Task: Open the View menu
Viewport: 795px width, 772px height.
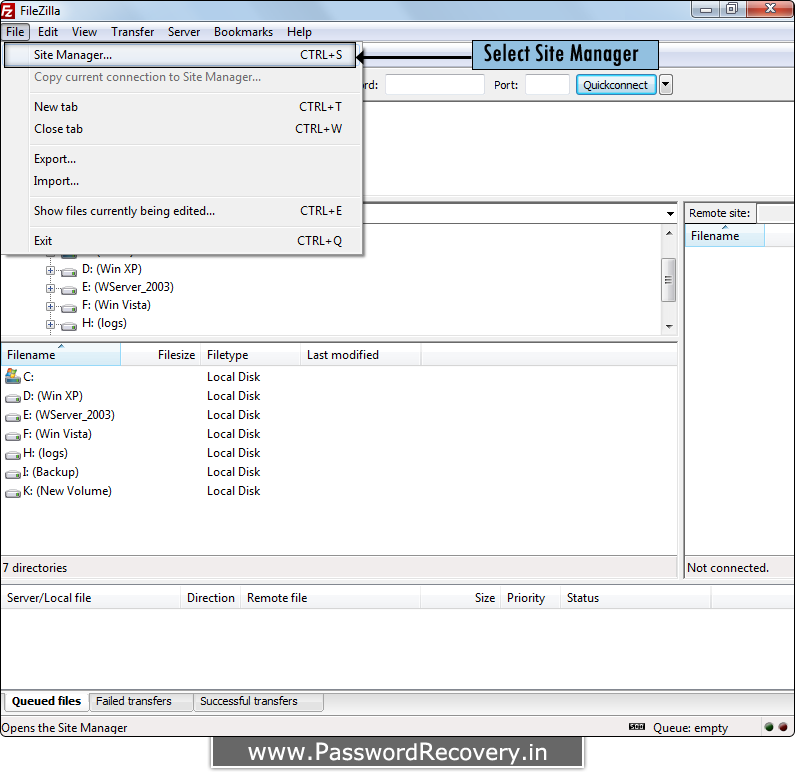Action: 84,32
